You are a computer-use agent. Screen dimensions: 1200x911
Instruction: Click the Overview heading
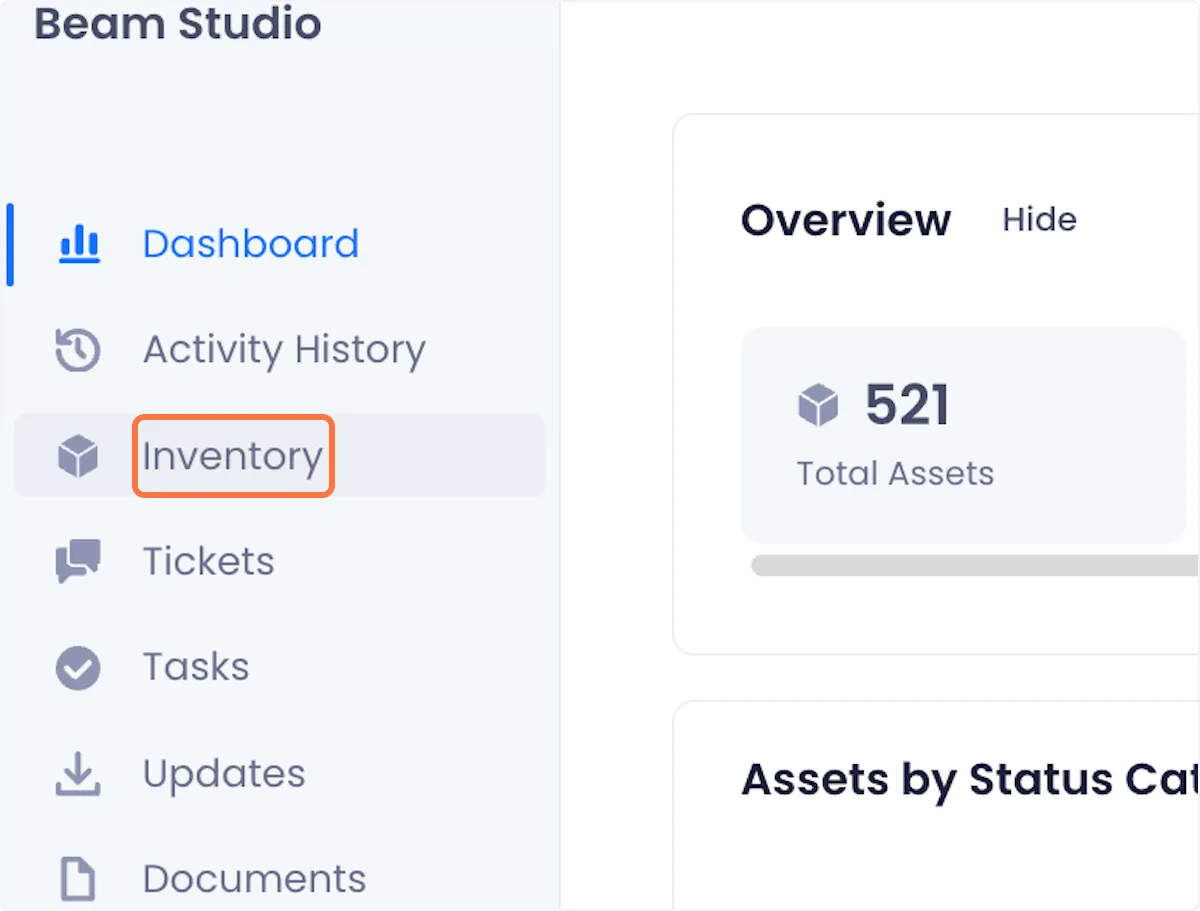(x=846, y=220)
